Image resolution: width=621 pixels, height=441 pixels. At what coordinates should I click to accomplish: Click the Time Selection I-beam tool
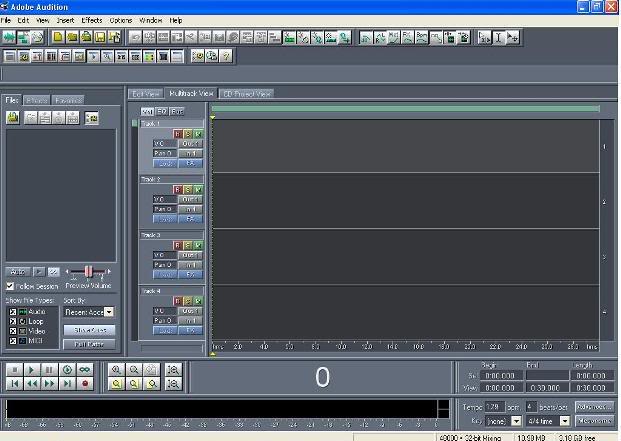pyautogui.click(x=499, y=37)
